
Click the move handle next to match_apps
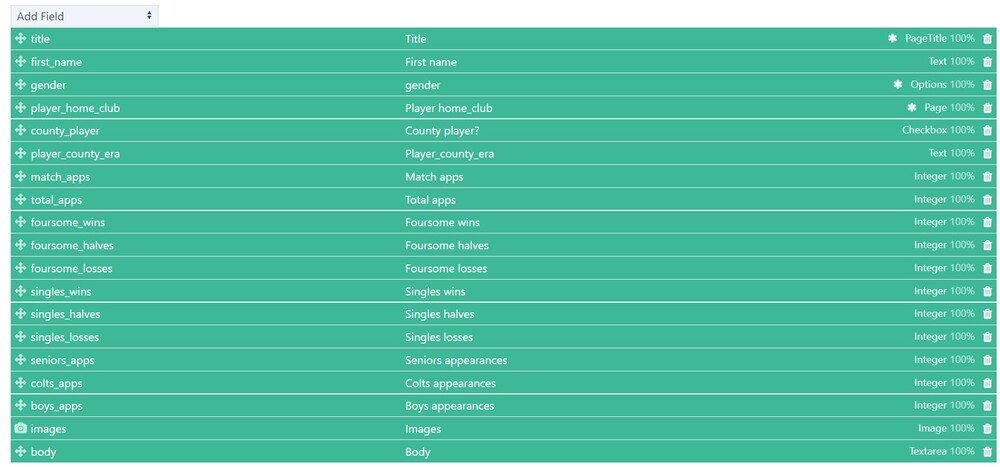[x=21, y=176]
